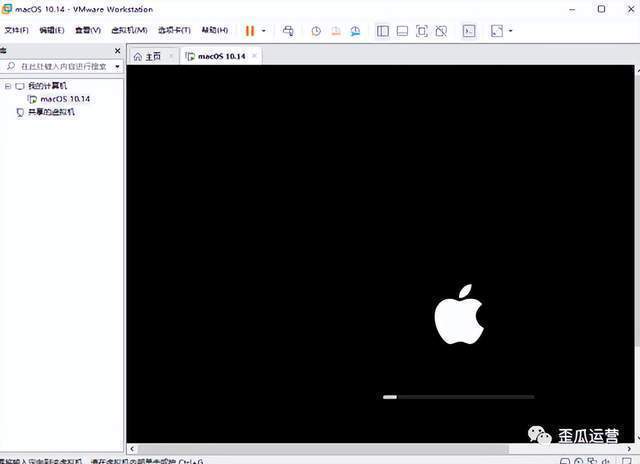Click the Unity mode icon
This screenshot has width=640, height=464.
[x=441, y=31]
